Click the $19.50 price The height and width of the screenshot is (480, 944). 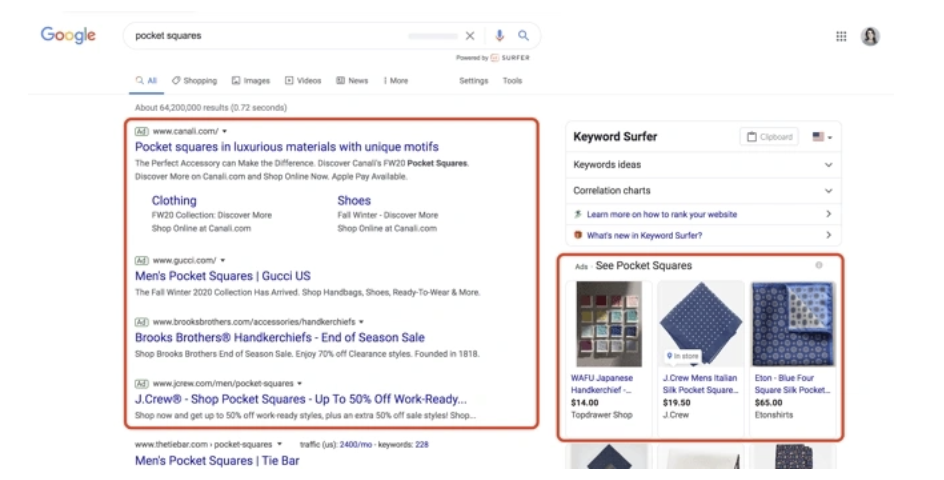pos(677,402)
